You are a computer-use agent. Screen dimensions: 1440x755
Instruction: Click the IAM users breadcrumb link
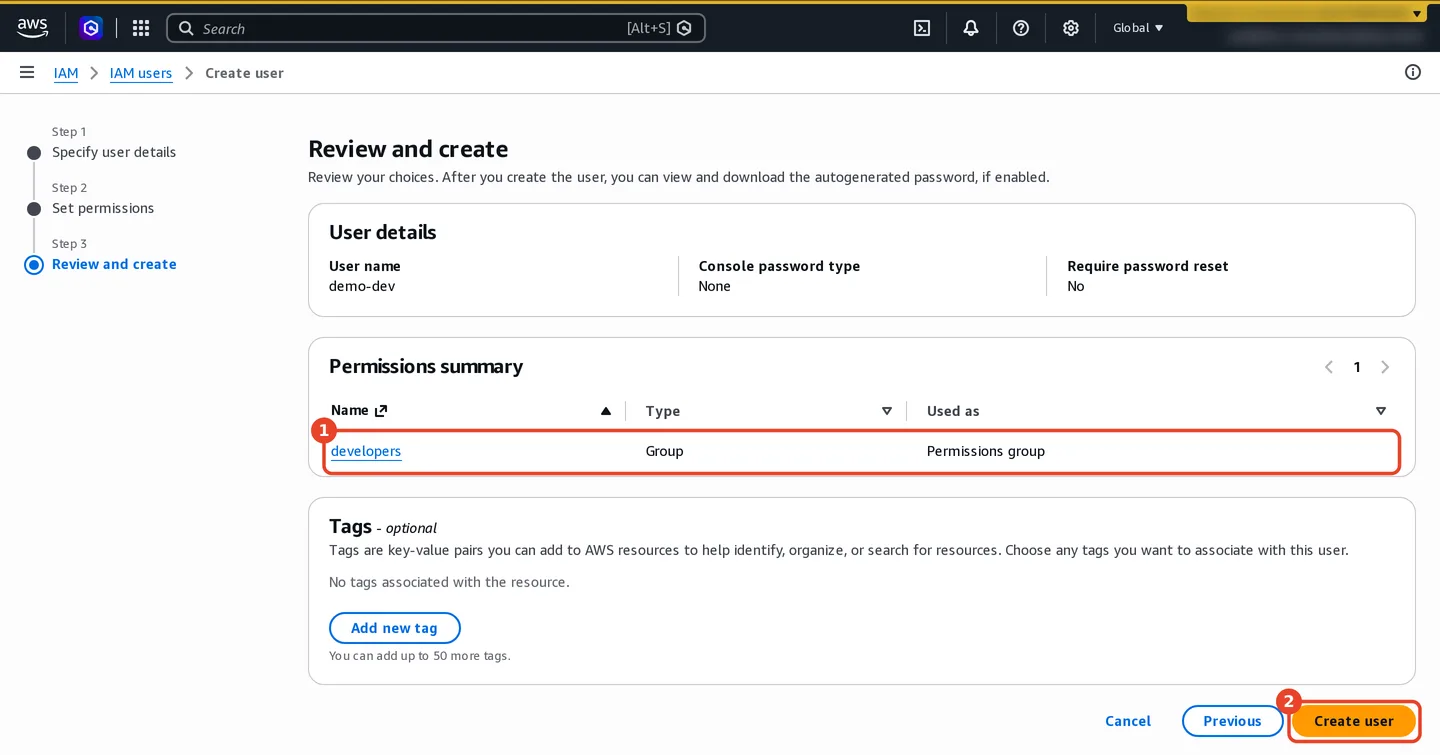141,73
